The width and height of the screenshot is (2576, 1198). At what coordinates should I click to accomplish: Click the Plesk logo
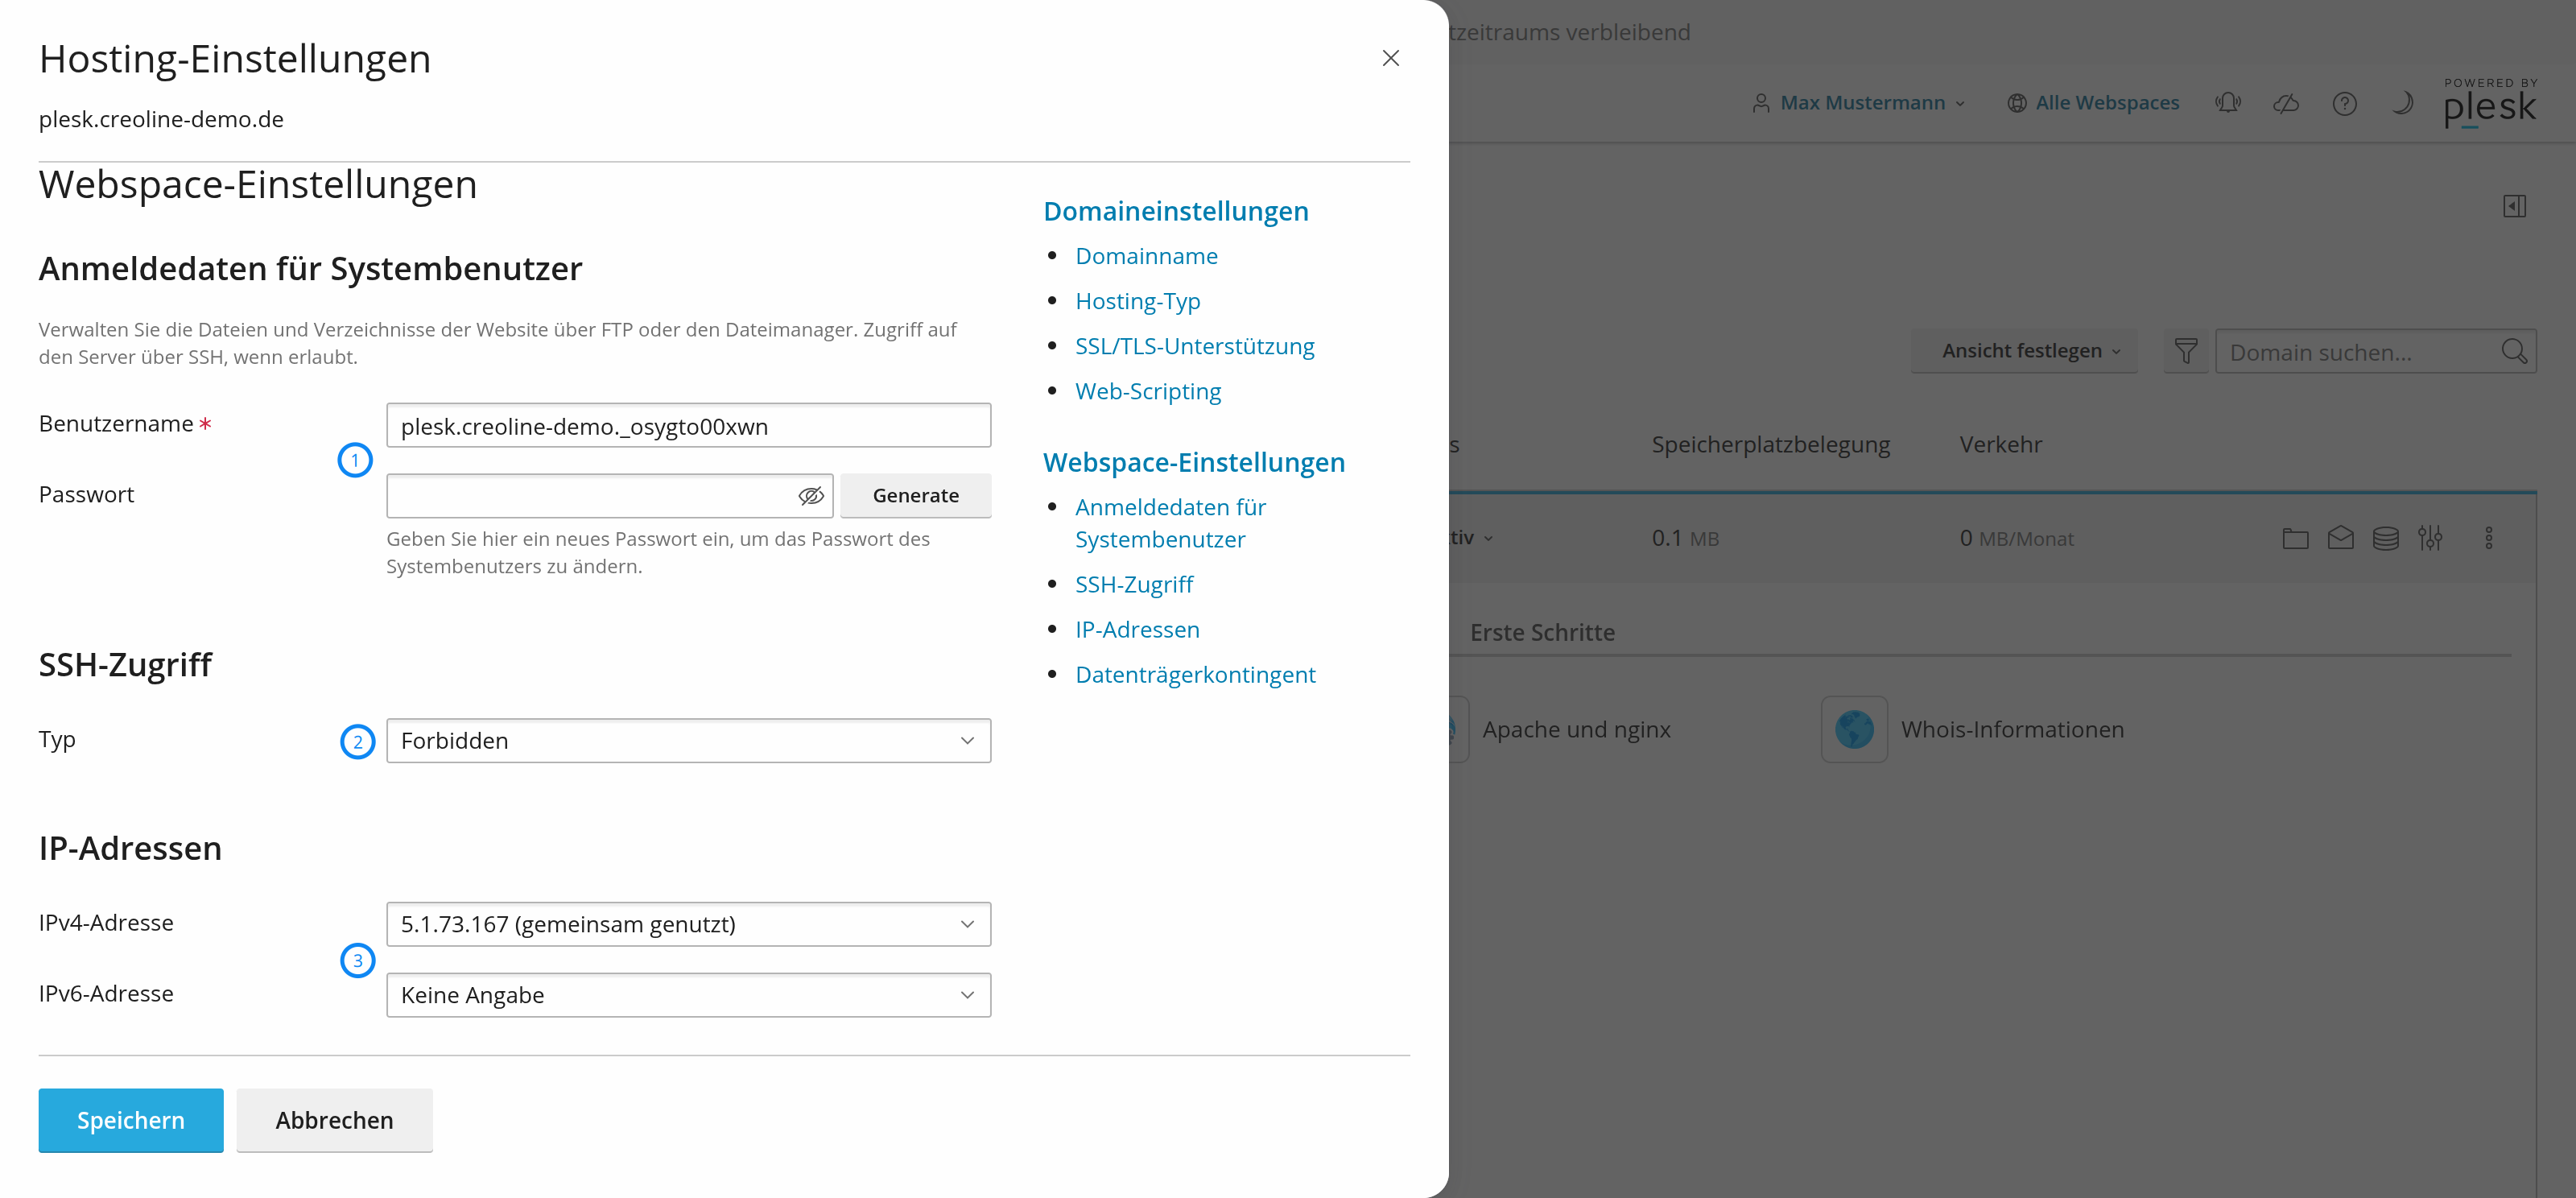[x=2490, y=103]
